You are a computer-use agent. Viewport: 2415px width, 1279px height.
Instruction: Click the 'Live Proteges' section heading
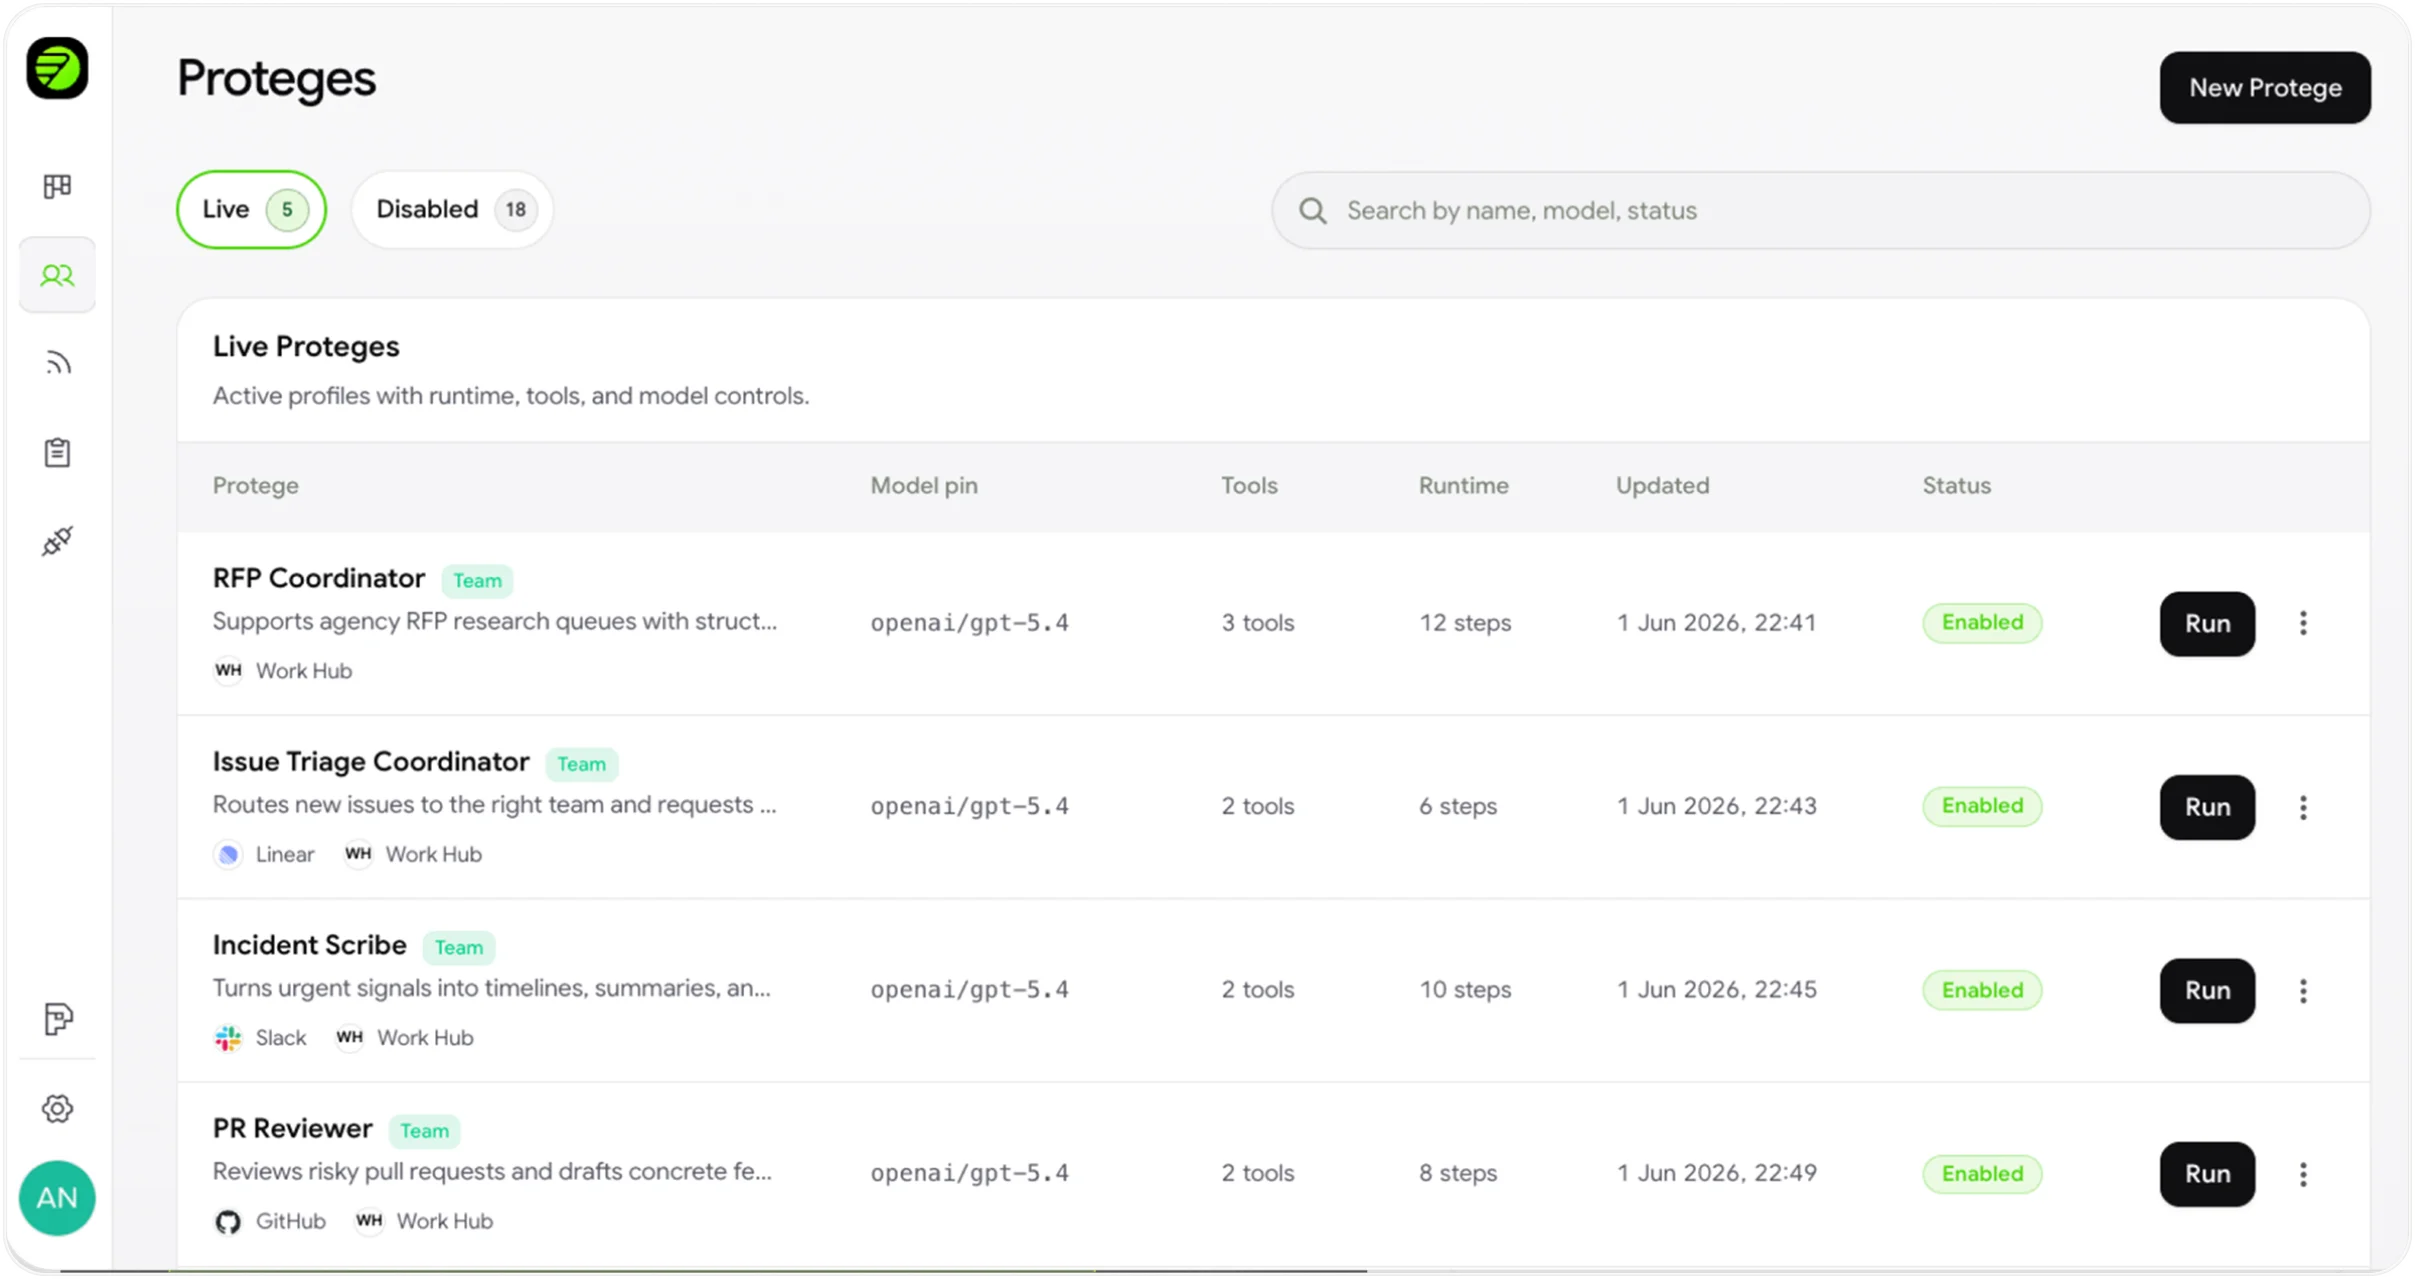(x=306, y=347)
